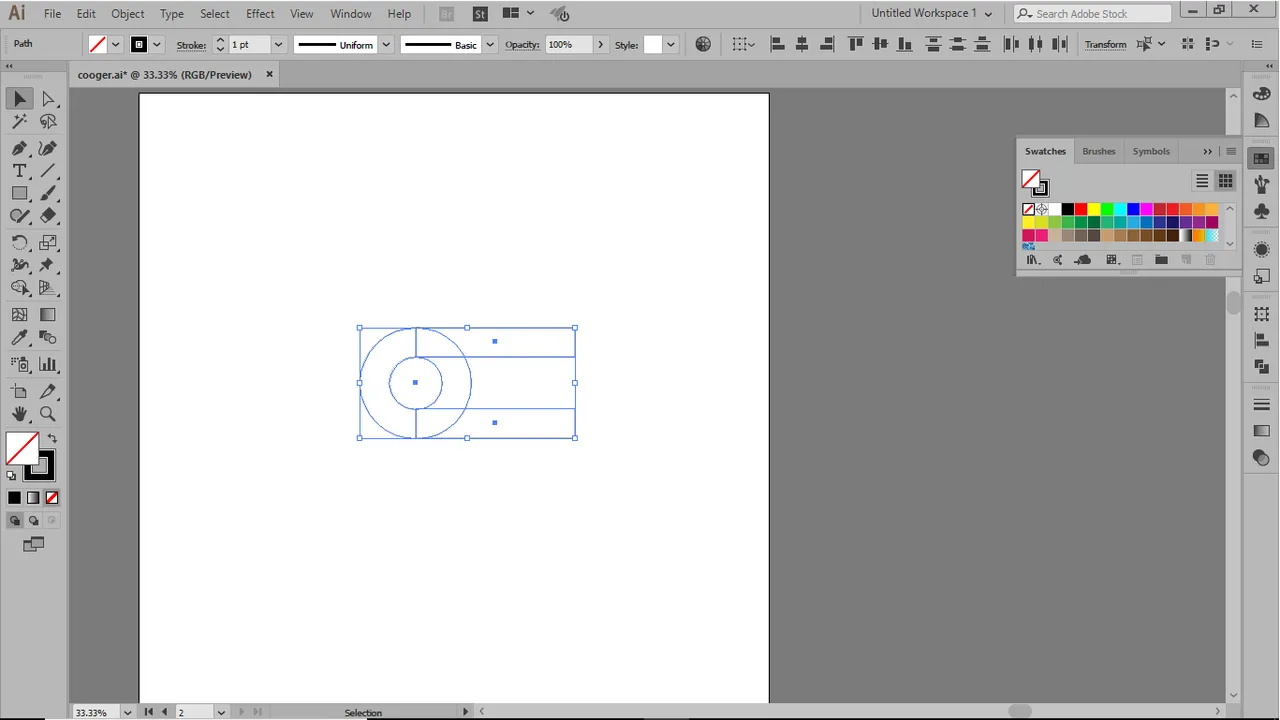Open Uniform width profile dropdown
The height and width of the screenshot is (720, 1280).
[385, 44]
